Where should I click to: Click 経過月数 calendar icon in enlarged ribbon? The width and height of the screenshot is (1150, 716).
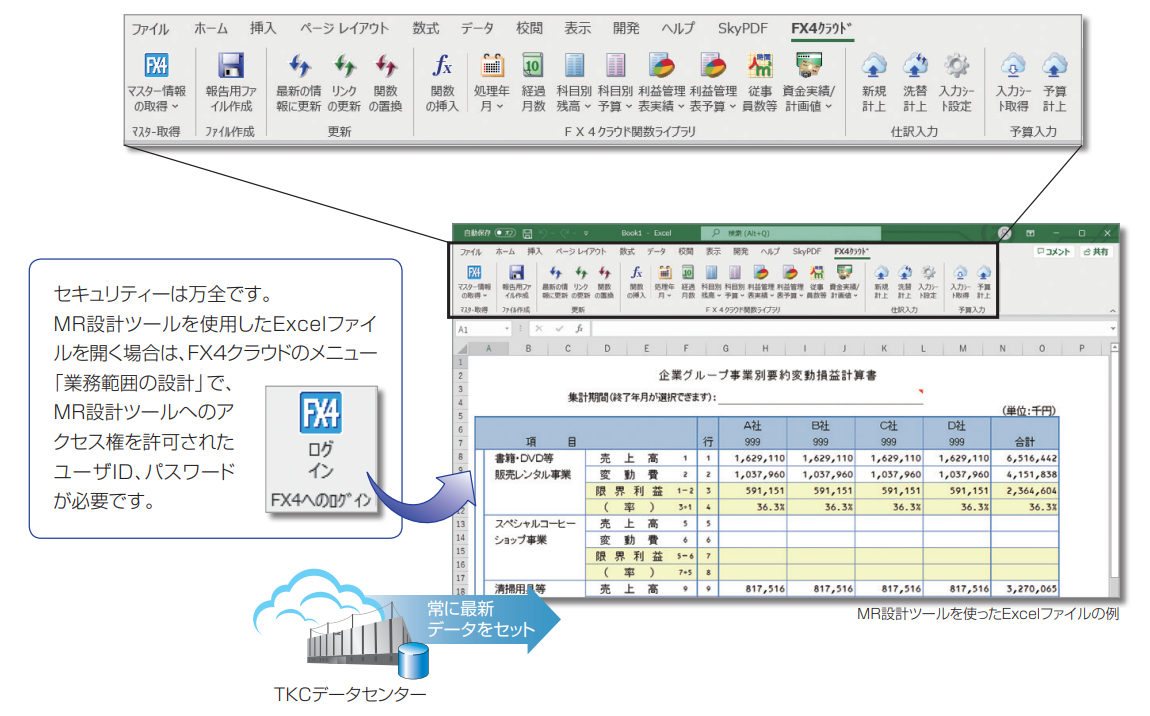pyautogui.click(x=533, y=67)
